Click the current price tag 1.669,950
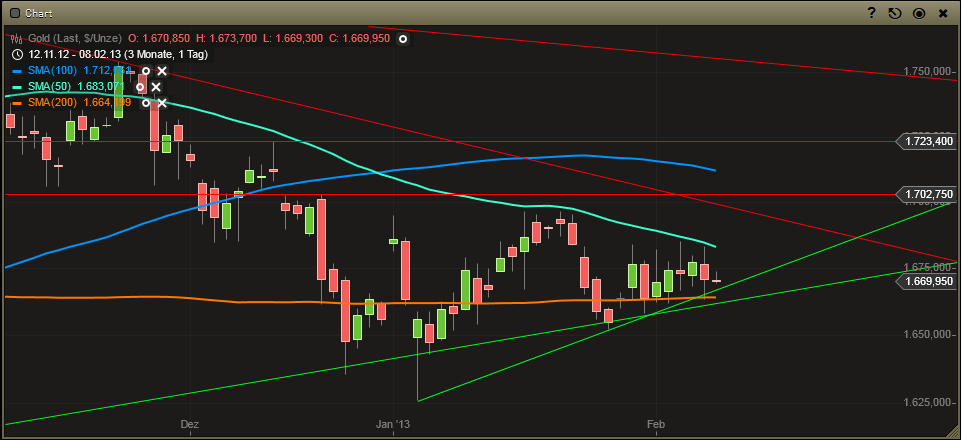The image size is (962, 440). [x=926, y=282]
